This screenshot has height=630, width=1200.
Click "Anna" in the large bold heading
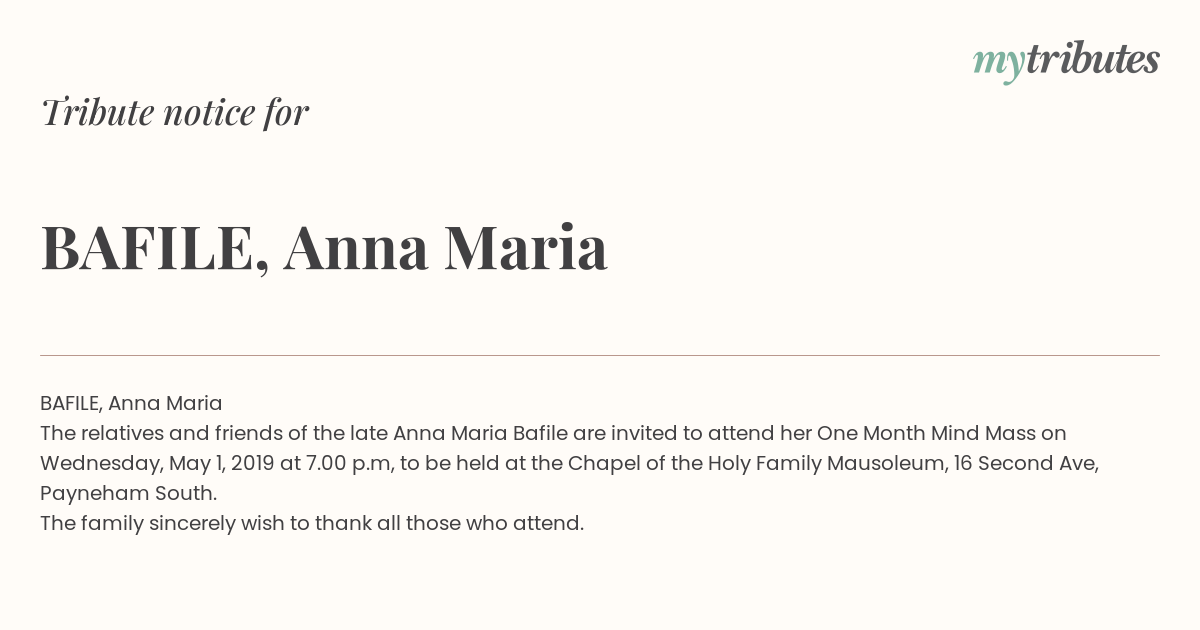[x=356, y=247]
